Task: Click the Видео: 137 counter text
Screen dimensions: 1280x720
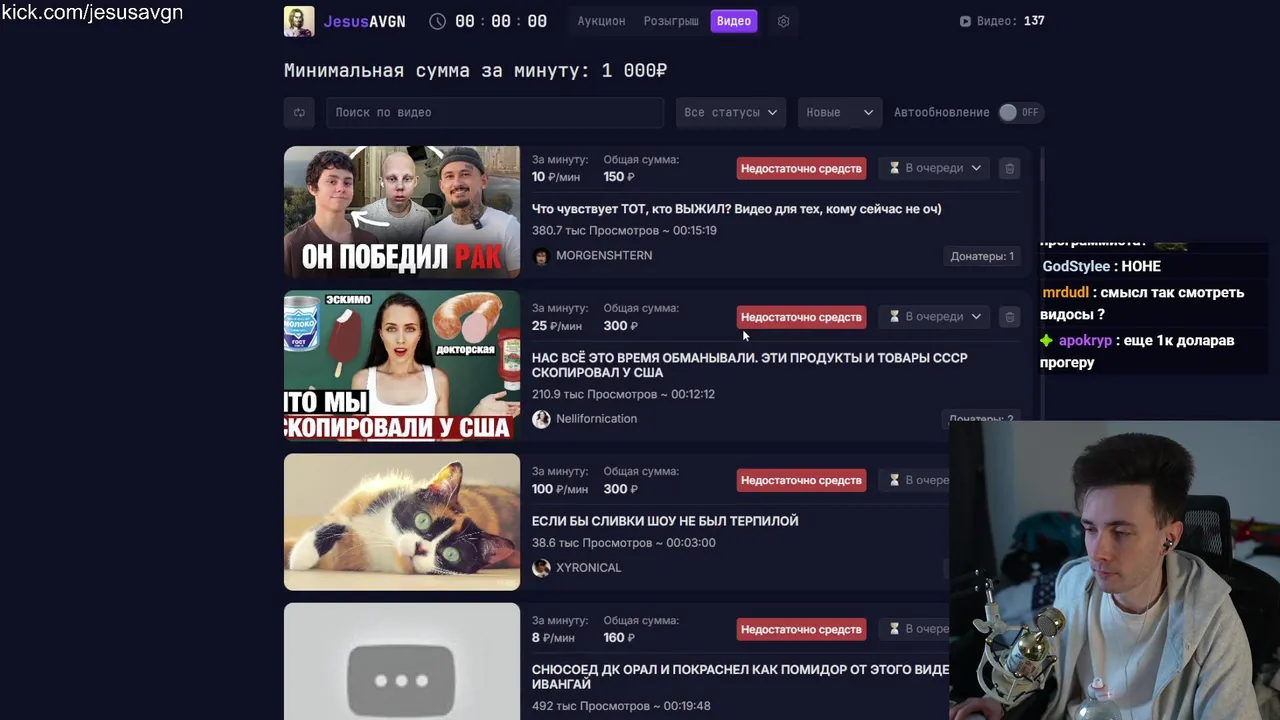Action: [x=1010, y=21]
